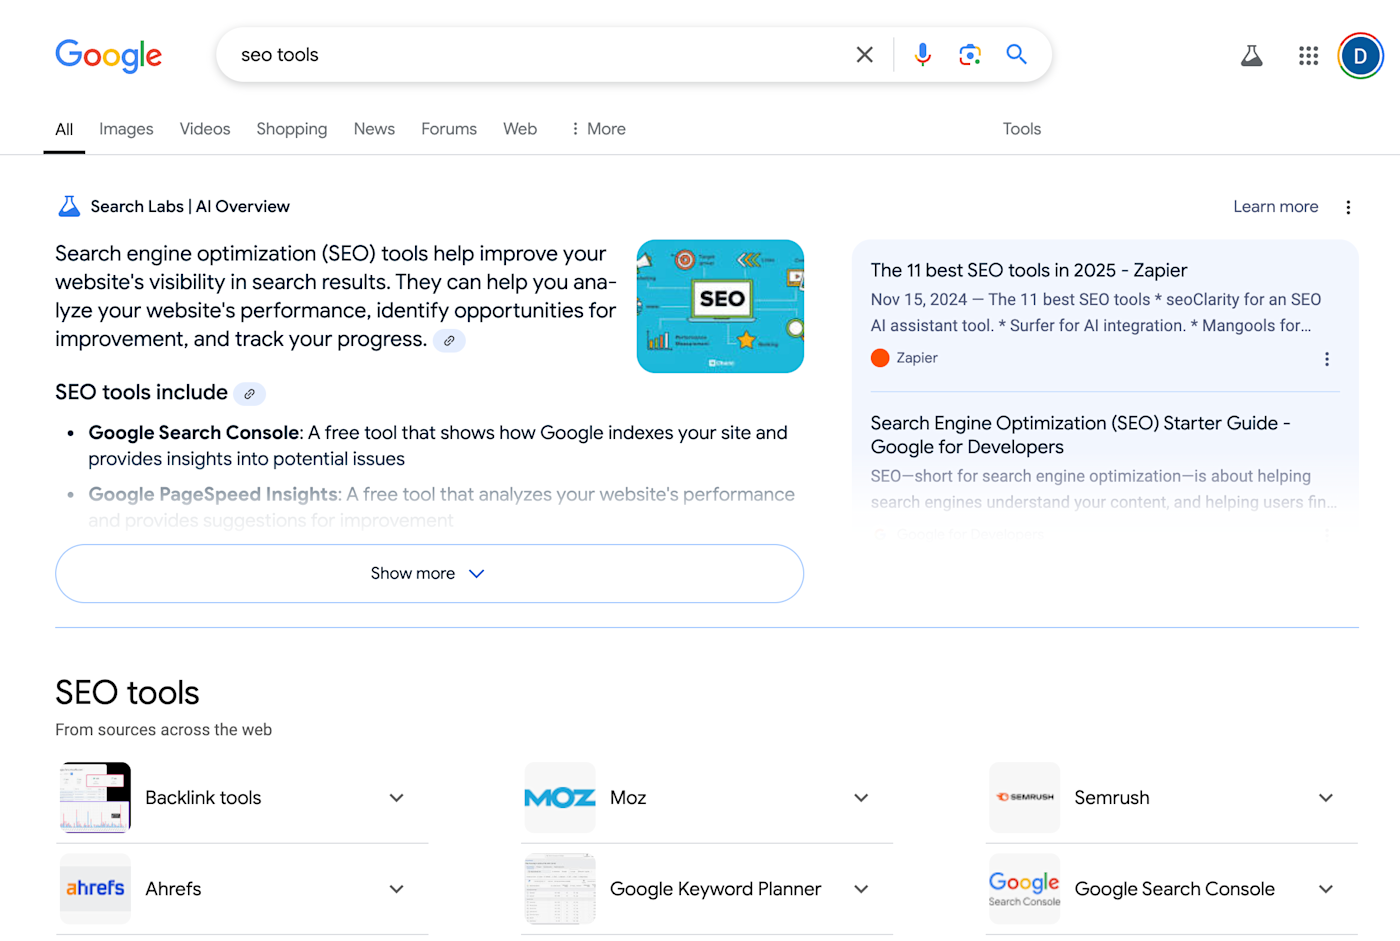Click the Ahrefs label

click(x=173, y=889)
